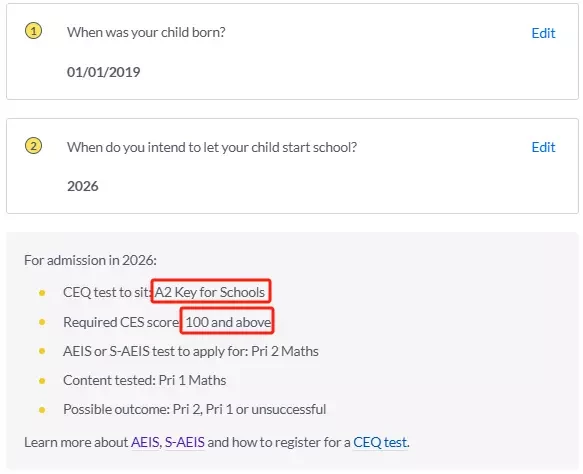Select the 01/01/2019 birth date value
The height and width of the screenshot is (474, 583).
103,72
